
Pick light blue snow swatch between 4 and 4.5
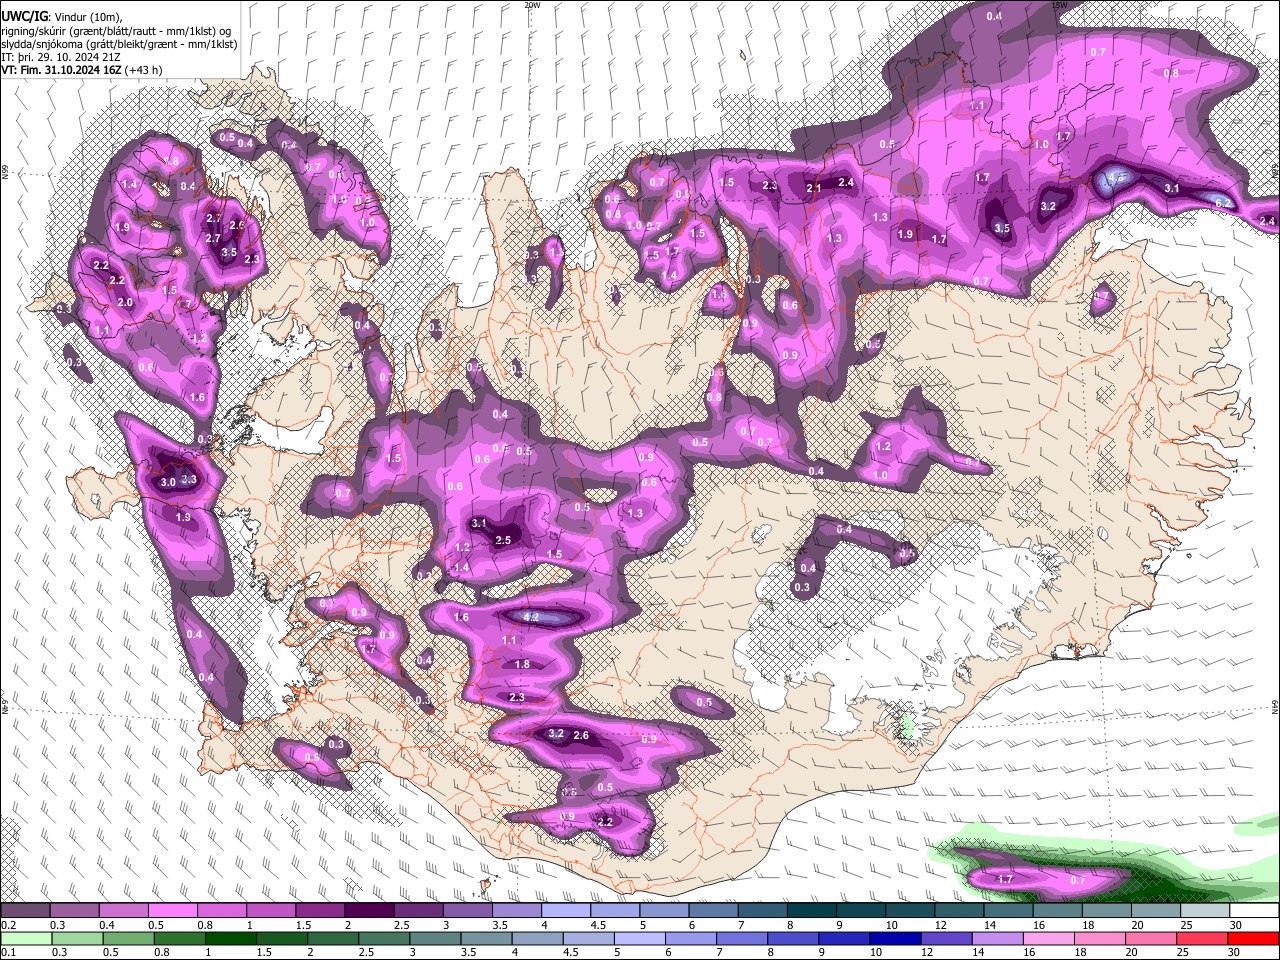566,910
